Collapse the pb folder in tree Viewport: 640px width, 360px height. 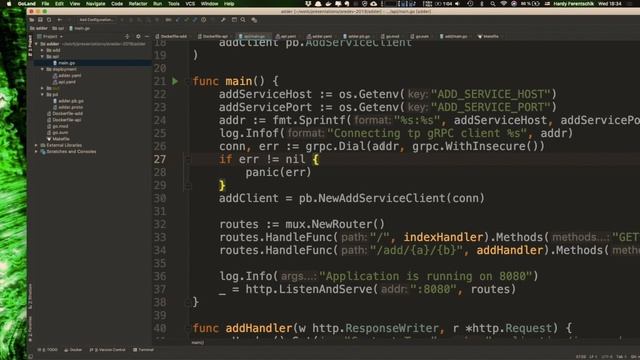(x=42, y=95)
